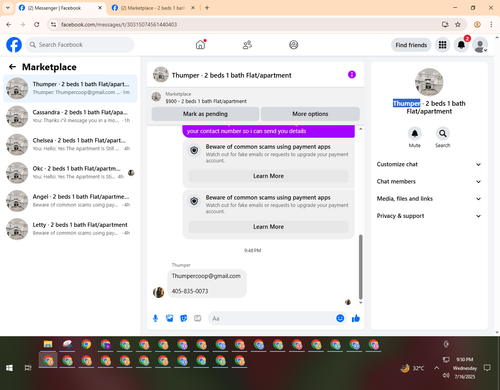
Task: Attach a file with the photo icon
Action: pos(170,318)
